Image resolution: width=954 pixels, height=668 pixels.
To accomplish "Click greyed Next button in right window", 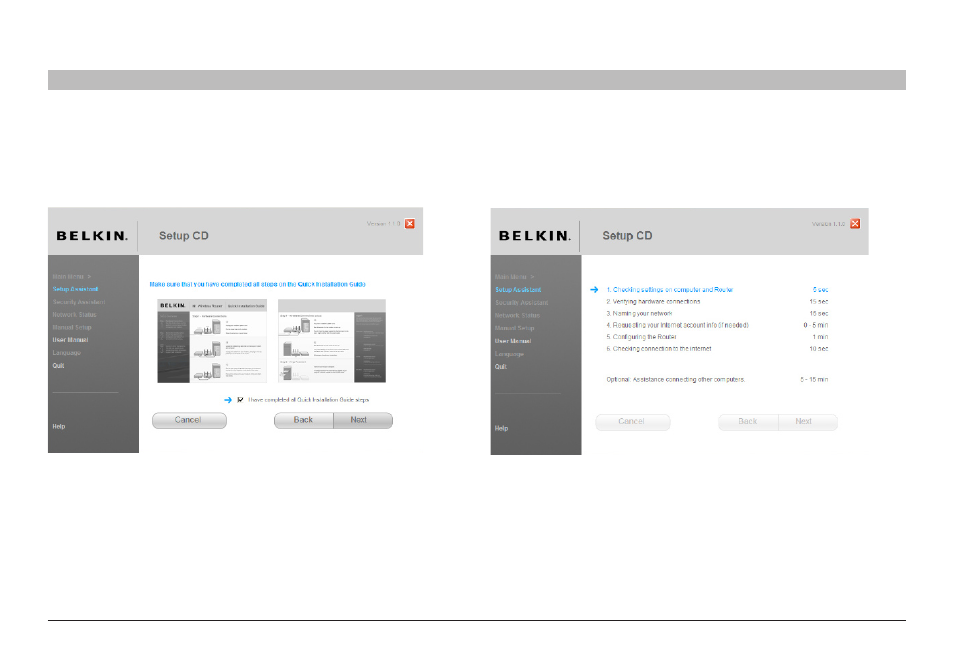I will (808, 422).
